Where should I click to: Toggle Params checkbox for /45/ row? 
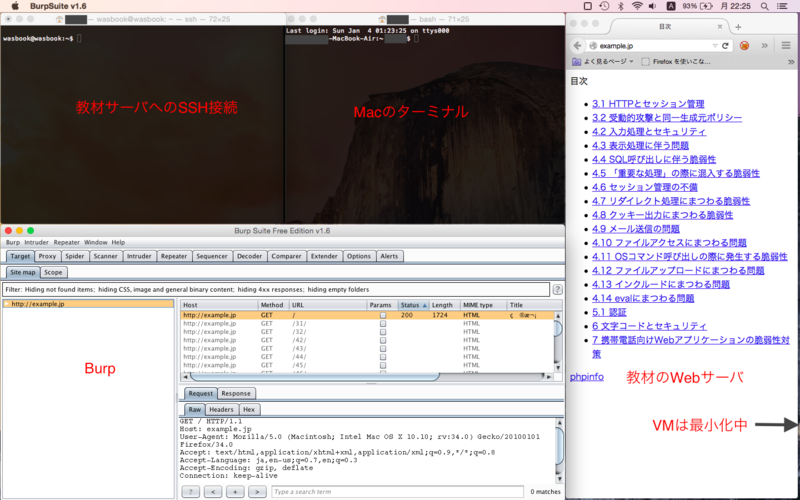click(383, 365)
